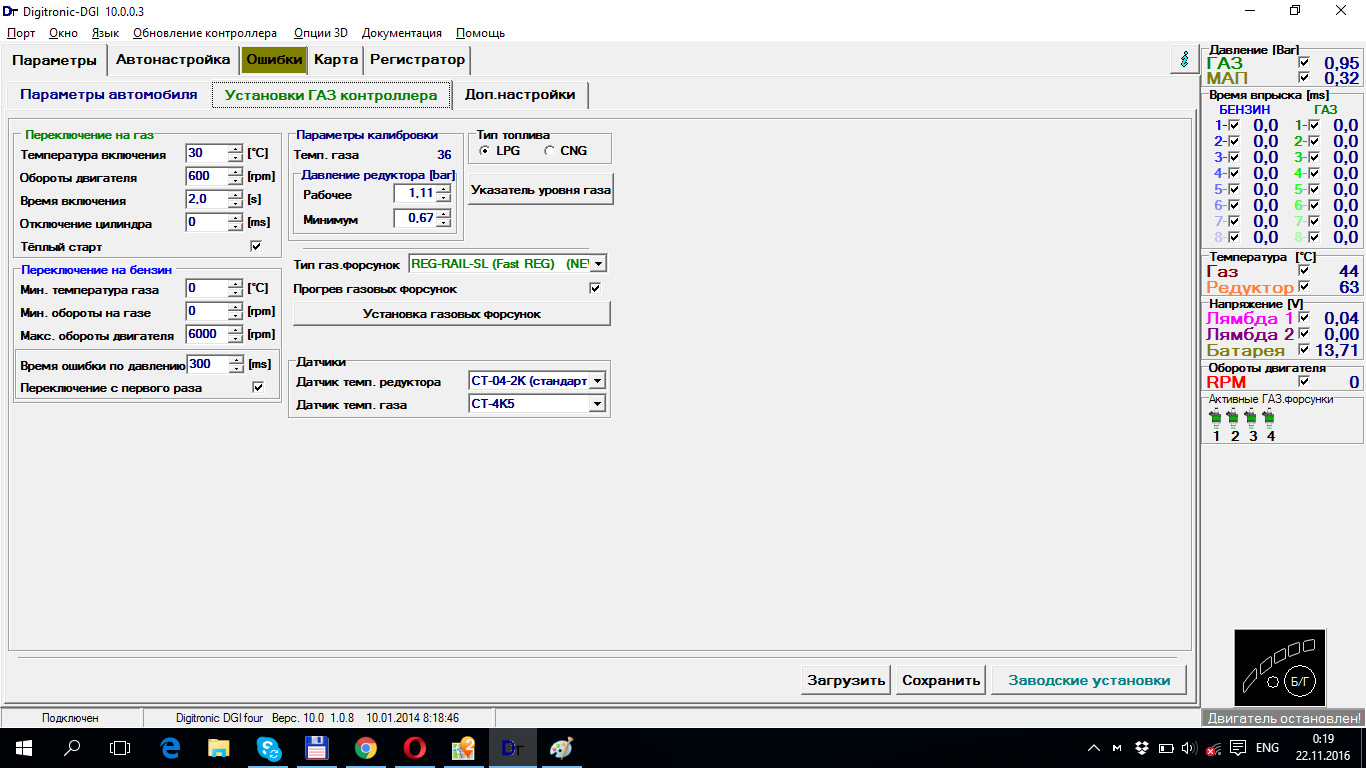Switch to the Автонастройка tab
This screenshot has width=1366, height=768.
click(x=173, y=60)
